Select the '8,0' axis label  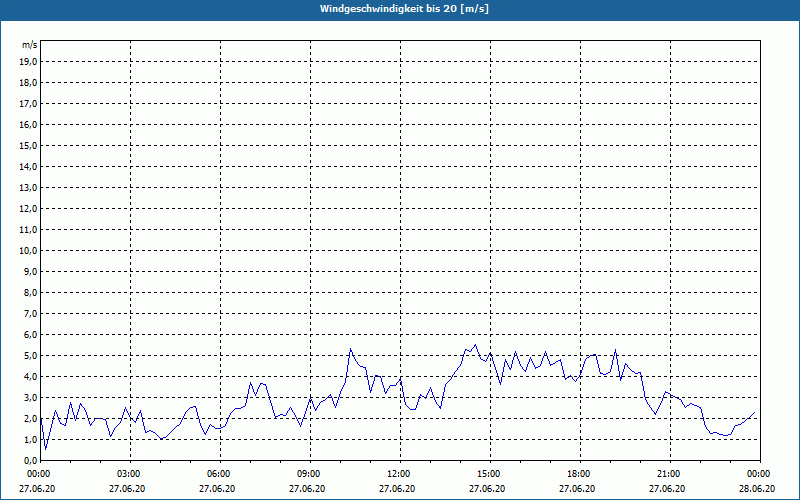[x=30, y=292]
